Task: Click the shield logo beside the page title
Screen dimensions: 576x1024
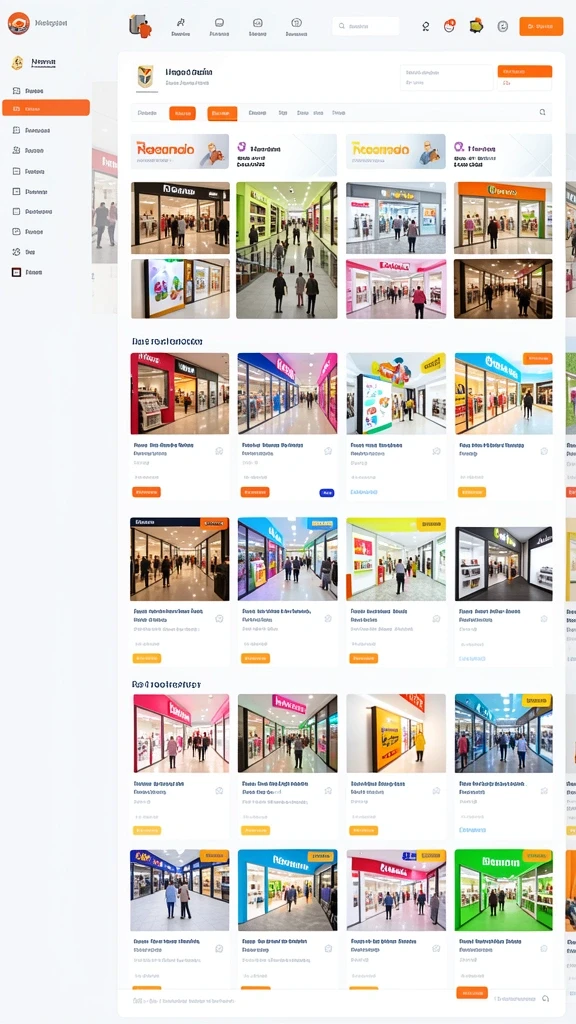Action: pyautogui.click(x=146, y=76)
